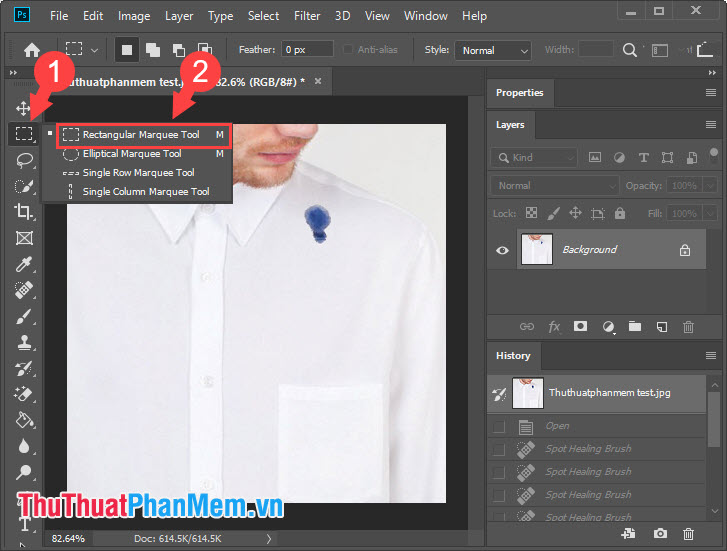Open the Fill dropdown arrow
This screenshot has width=727, height=551.
tap(710, 214)
